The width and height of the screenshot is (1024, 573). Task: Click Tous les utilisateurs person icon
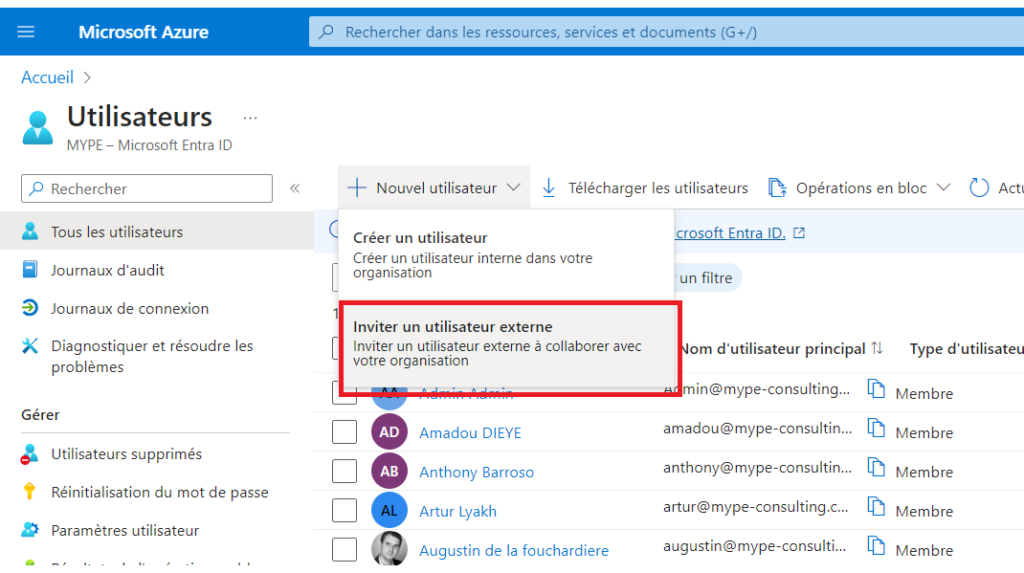click(x=30, y=231)
